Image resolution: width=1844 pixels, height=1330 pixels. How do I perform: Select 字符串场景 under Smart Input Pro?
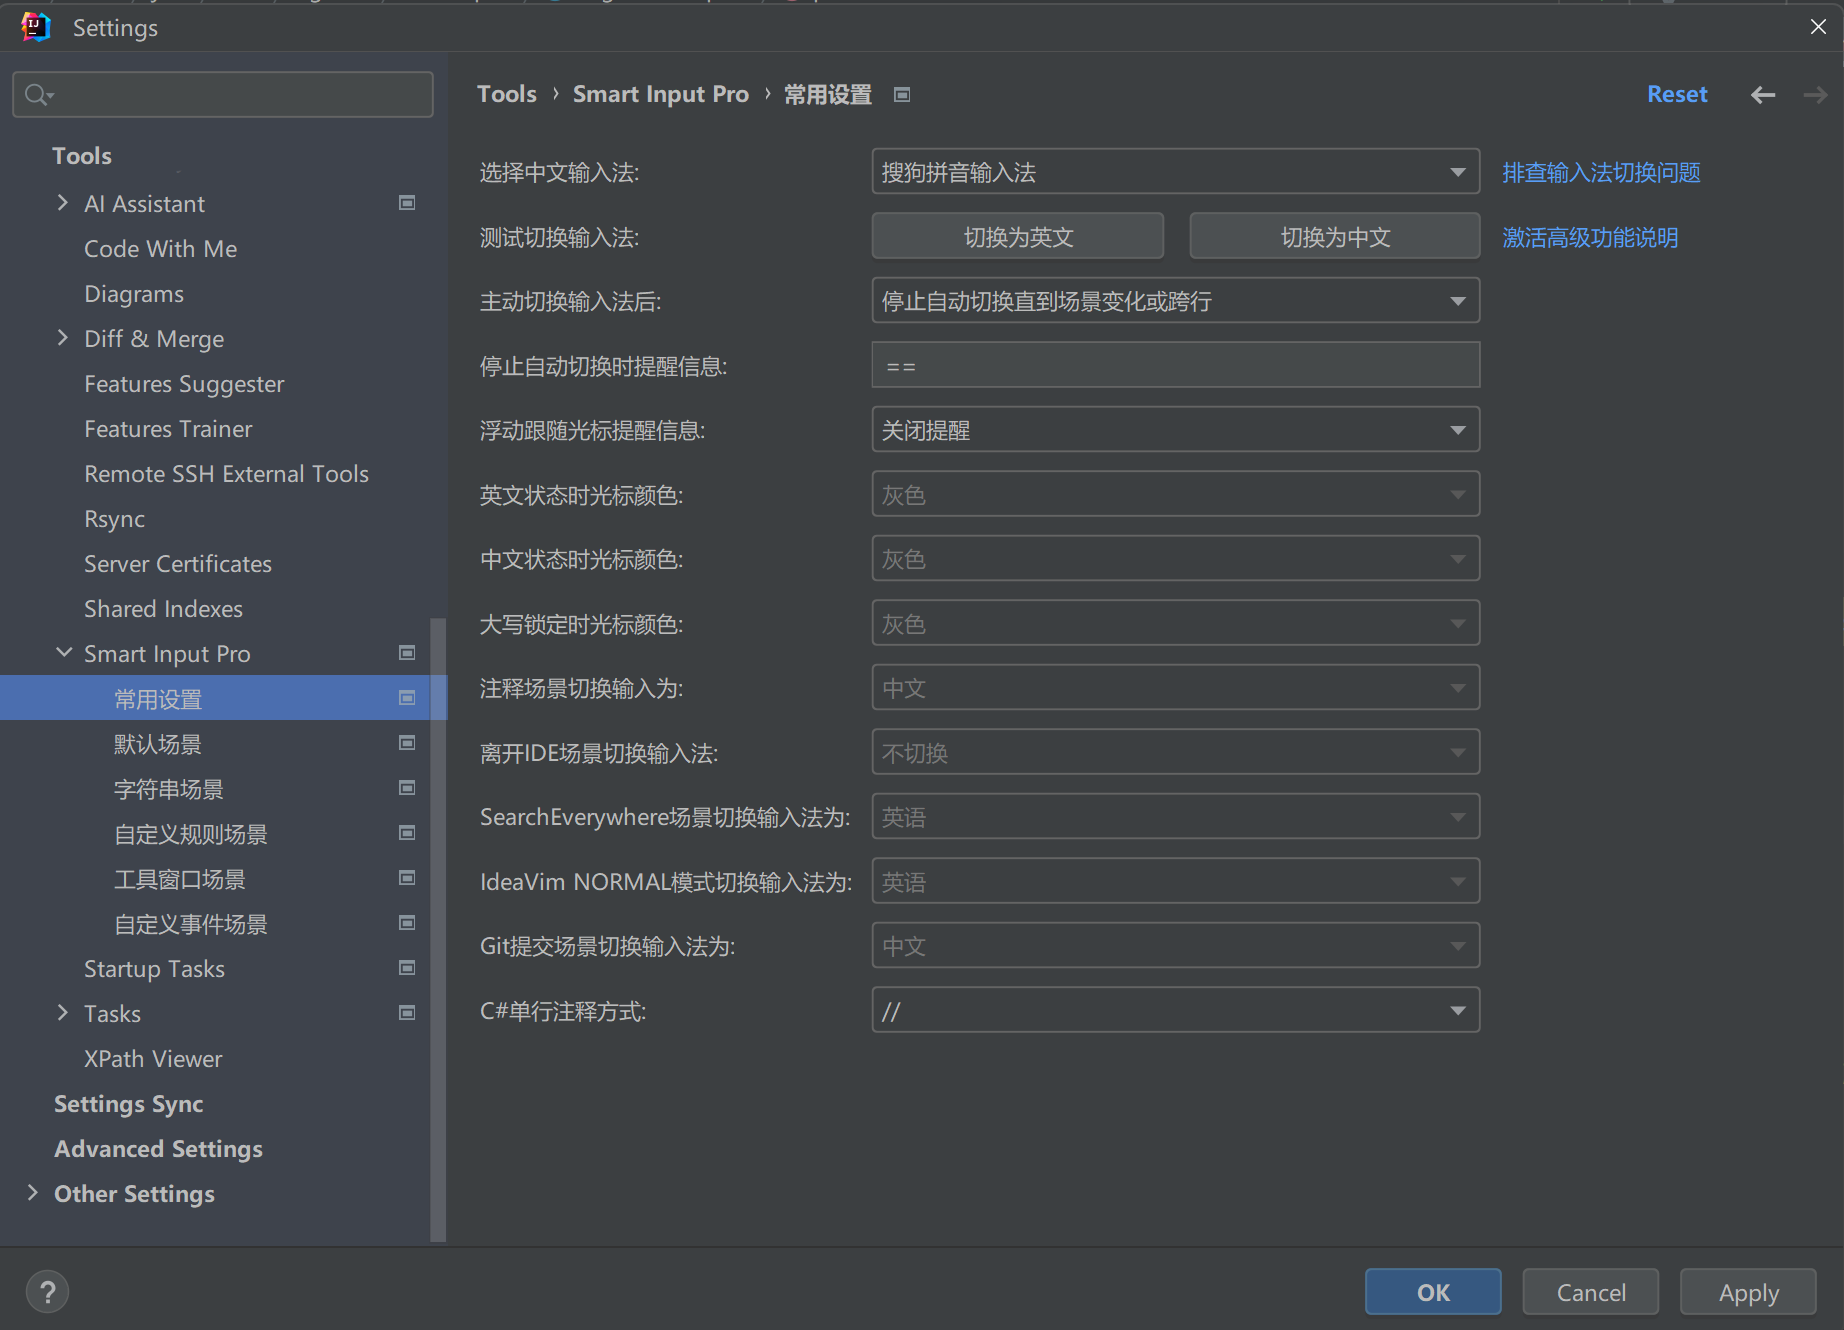[169, 788]
